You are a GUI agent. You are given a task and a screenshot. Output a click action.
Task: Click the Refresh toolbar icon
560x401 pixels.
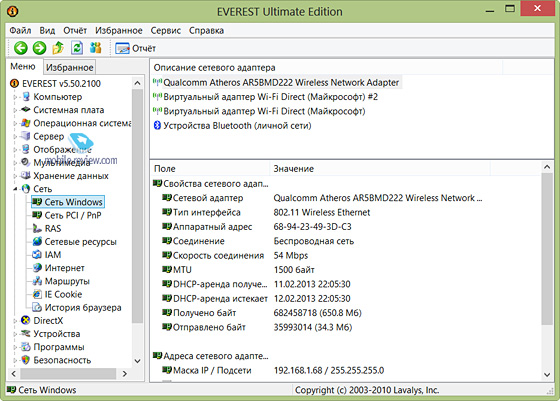pyautogui.click(x=77, y=48)
